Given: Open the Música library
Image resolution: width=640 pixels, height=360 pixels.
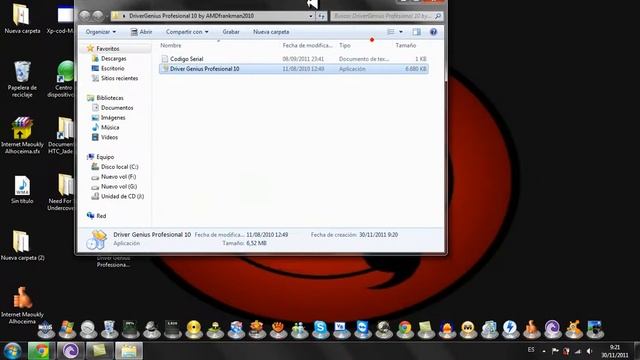Looking at the screenshot, I should tap(110, 127).
